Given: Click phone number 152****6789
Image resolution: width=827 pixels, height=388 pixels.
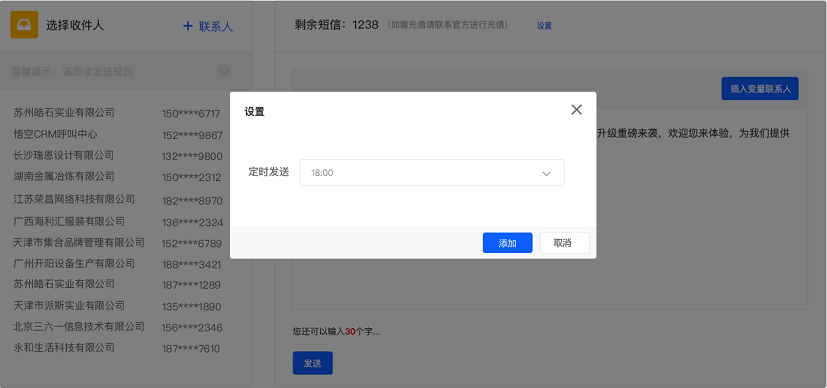Looking at the screenshot, I should 192,244.
